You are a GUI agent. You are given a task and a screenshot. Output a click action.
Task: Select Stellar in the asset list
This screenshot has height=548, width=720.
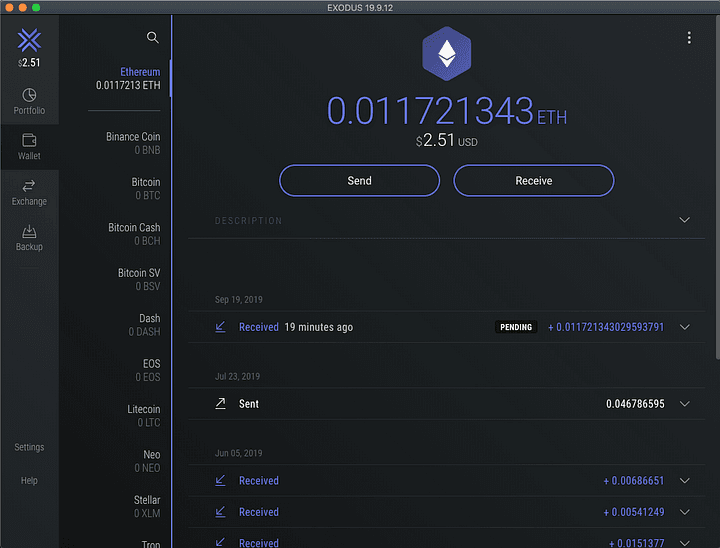tap(147, 507)
